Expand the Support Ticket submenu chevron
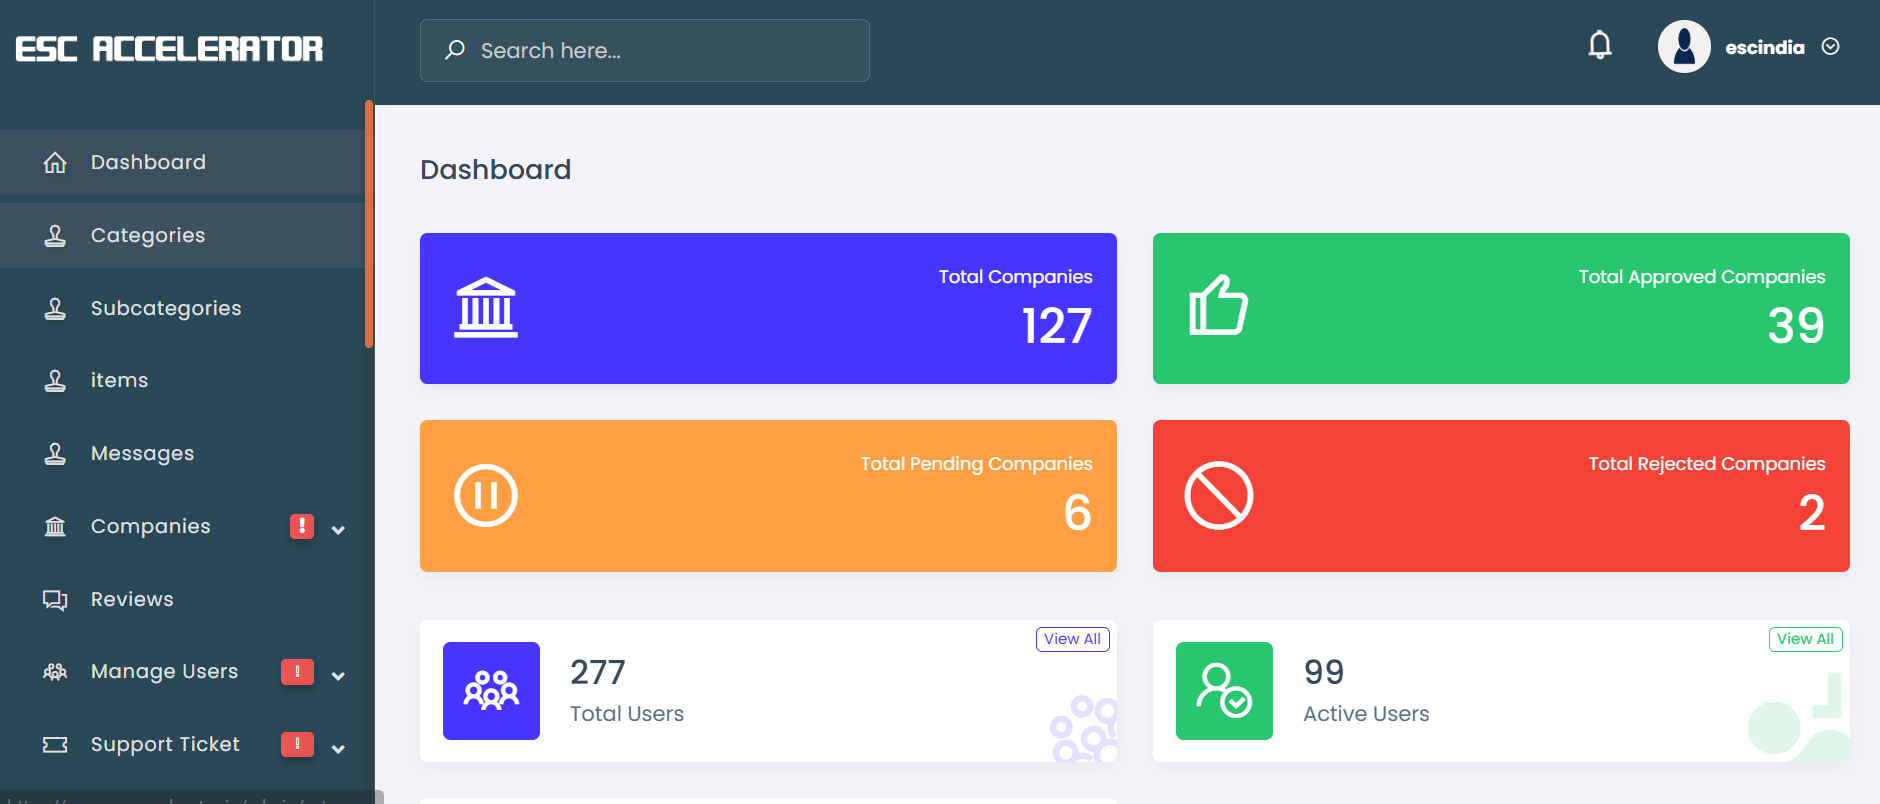This screenshot has width=1880, height=804. tap(338, 749)
